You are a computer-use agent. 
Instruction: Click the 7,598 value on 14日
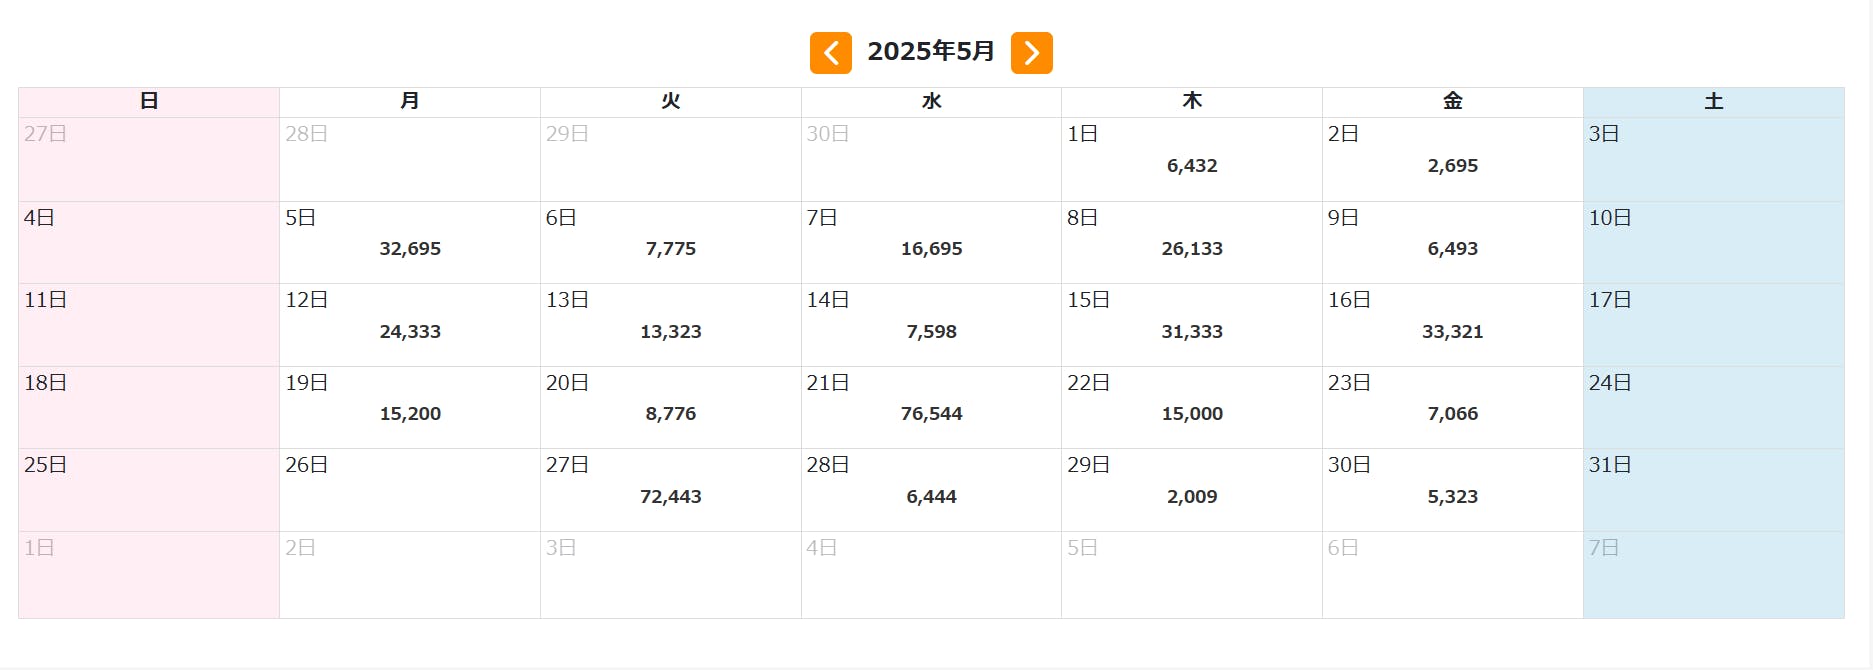(x=931, y=332)
